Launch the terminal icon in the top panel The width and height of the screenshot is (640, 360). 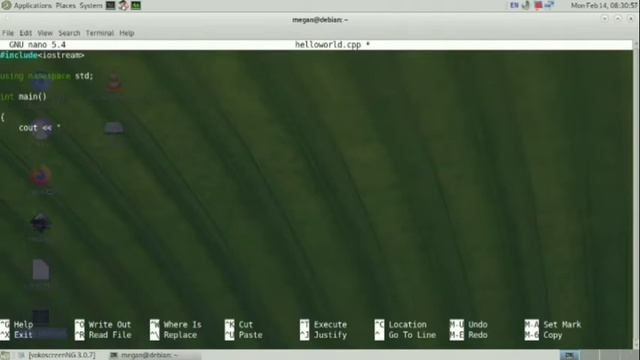tap(111, 5)
